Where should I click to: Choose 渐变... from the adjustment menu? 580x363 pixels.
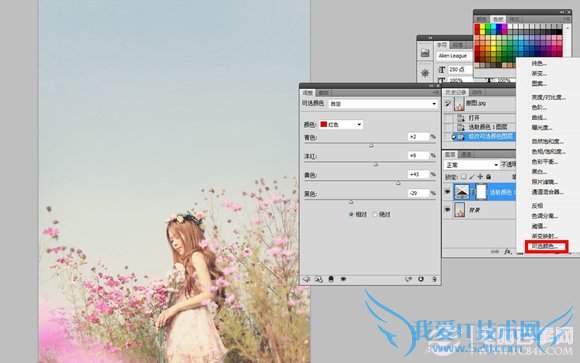pos(539,74)
